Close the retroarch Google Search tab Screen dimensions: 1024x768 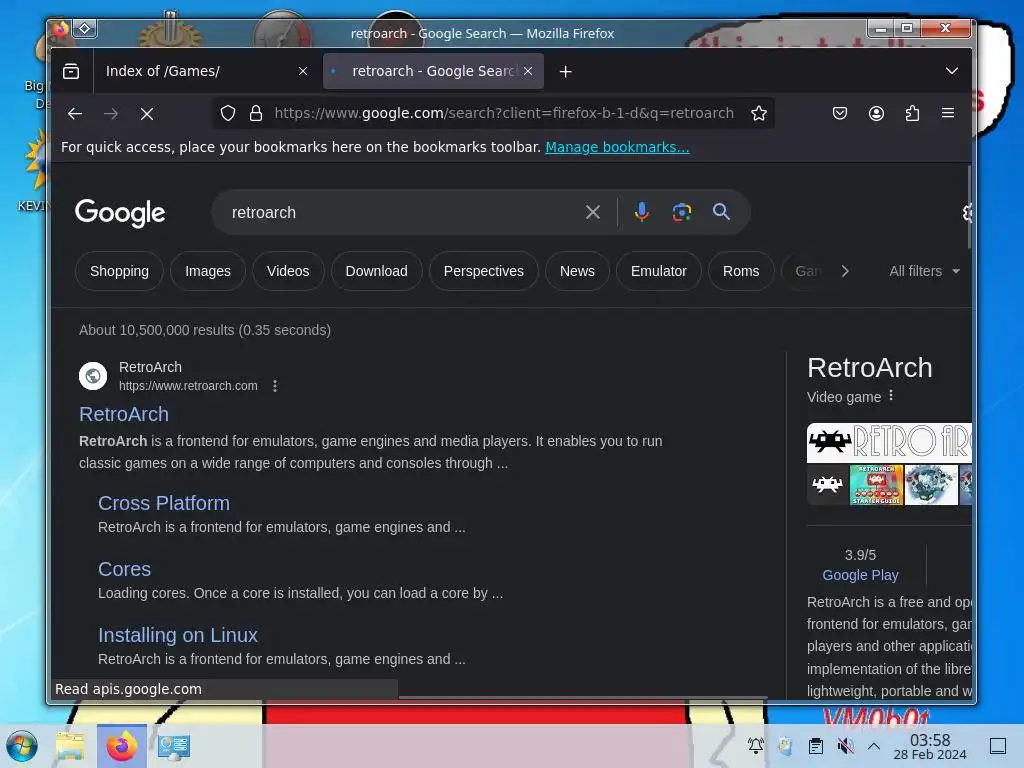point(528,71)
